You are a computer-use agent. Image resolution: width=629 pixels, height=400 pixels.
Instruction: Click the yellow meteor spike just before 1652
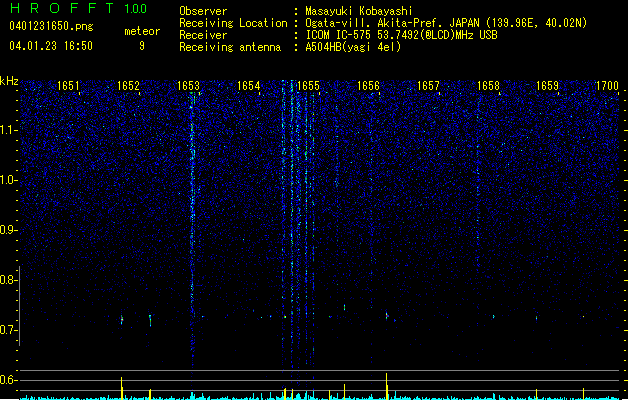[122, 388]
